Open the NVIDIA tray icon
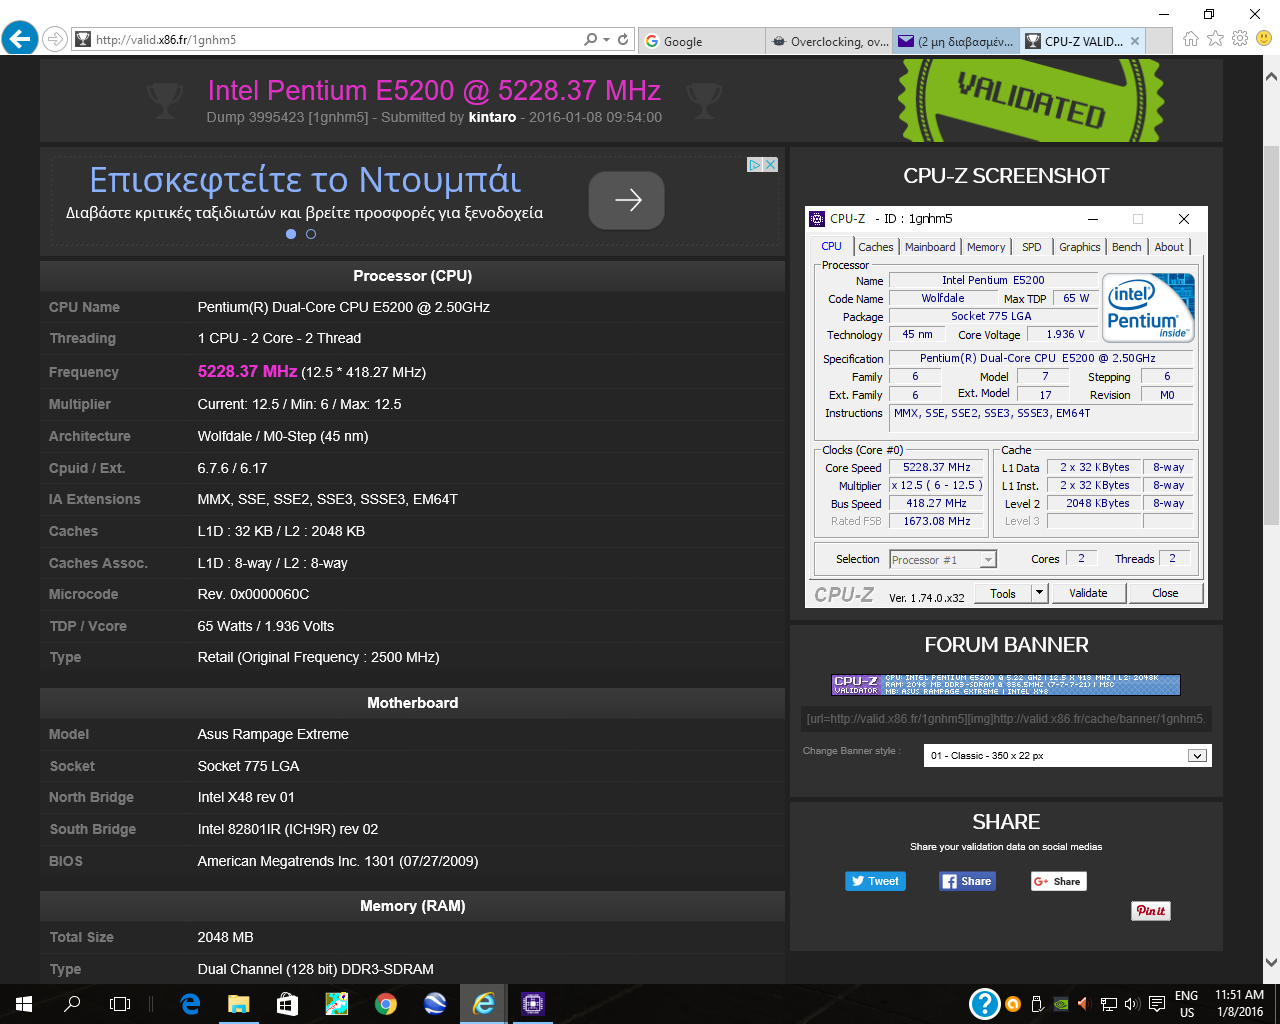This screenshot has height=1024, width=1280. (1061, 1004)
